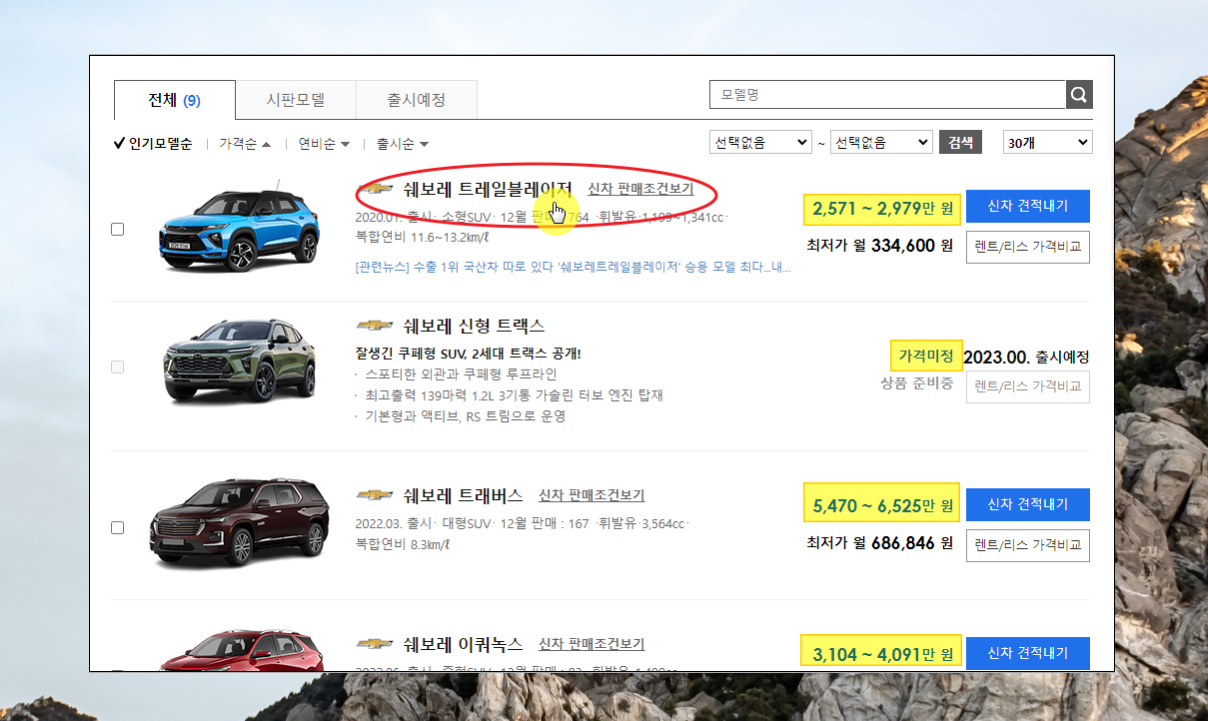Select the 전체 (9) tab

175,100
